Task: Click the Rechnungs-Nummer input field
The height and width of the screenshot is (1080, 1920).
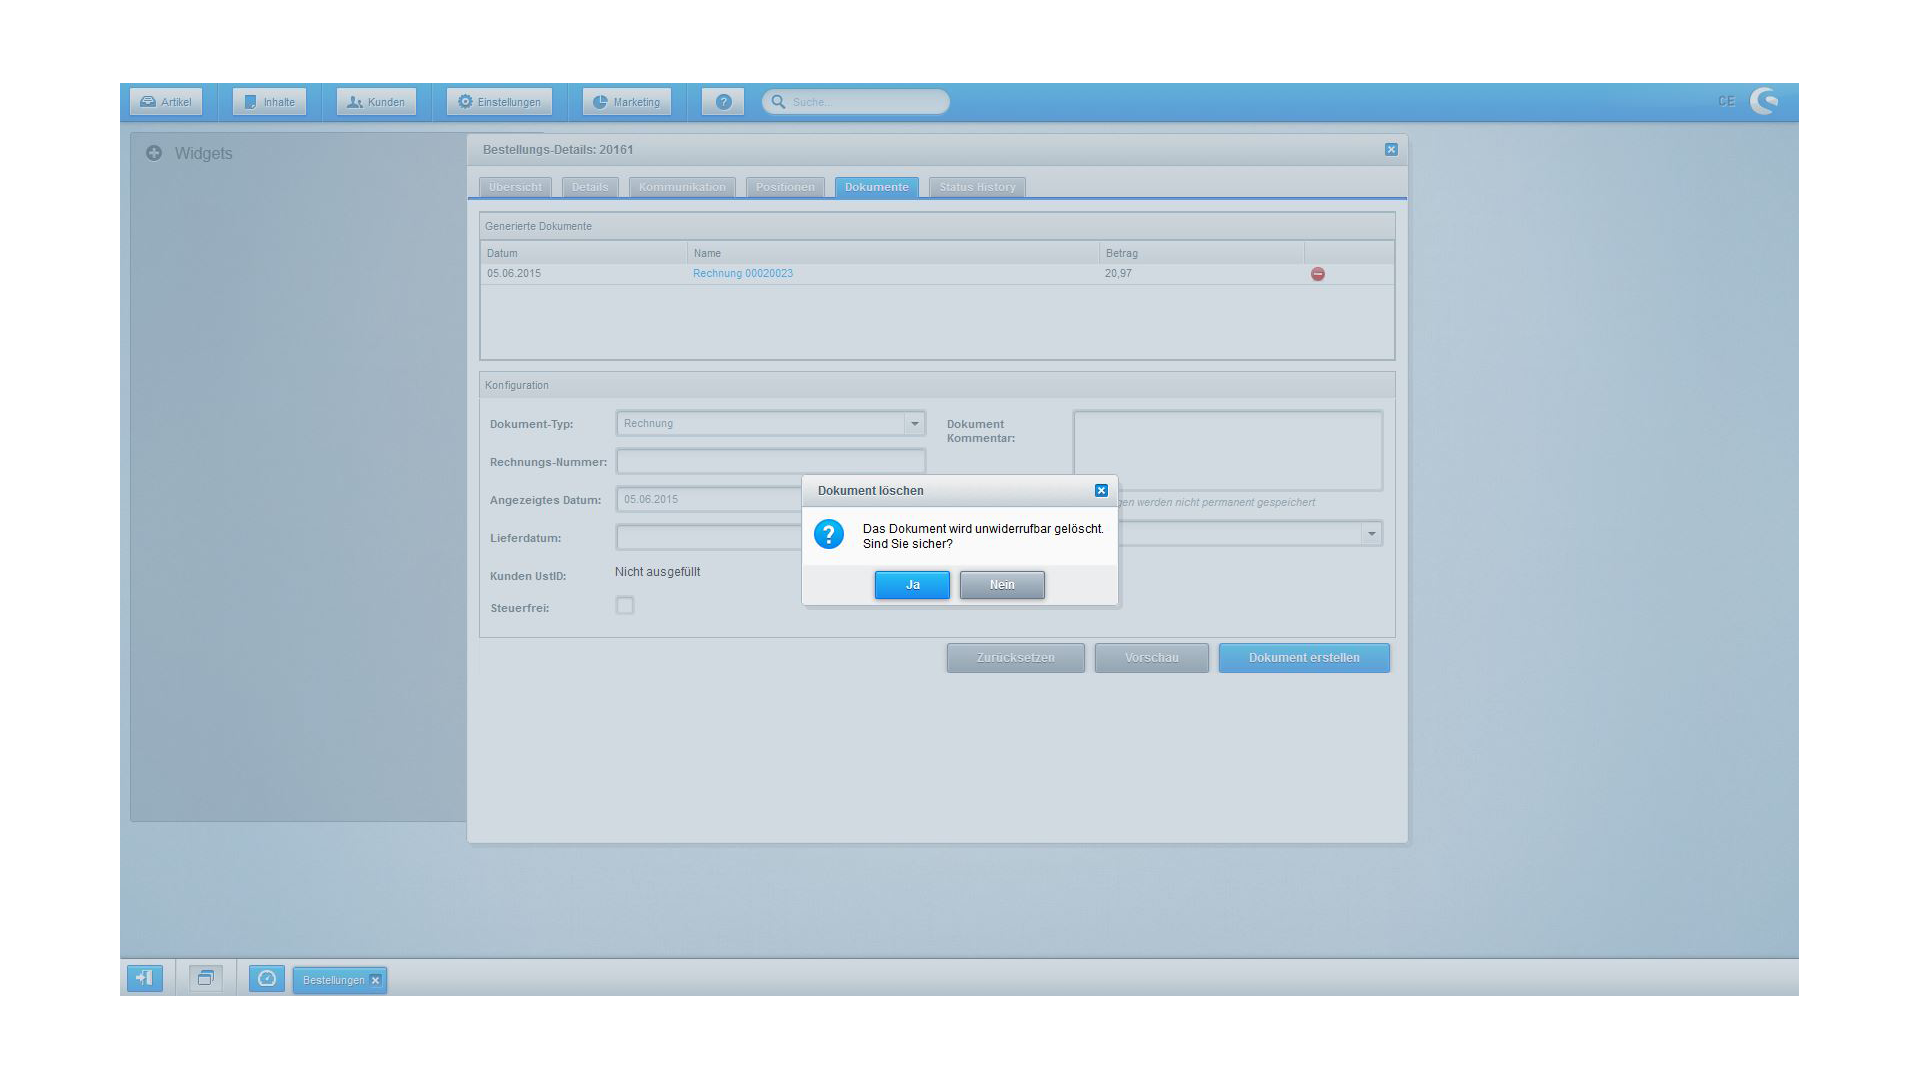Action: 771,462
